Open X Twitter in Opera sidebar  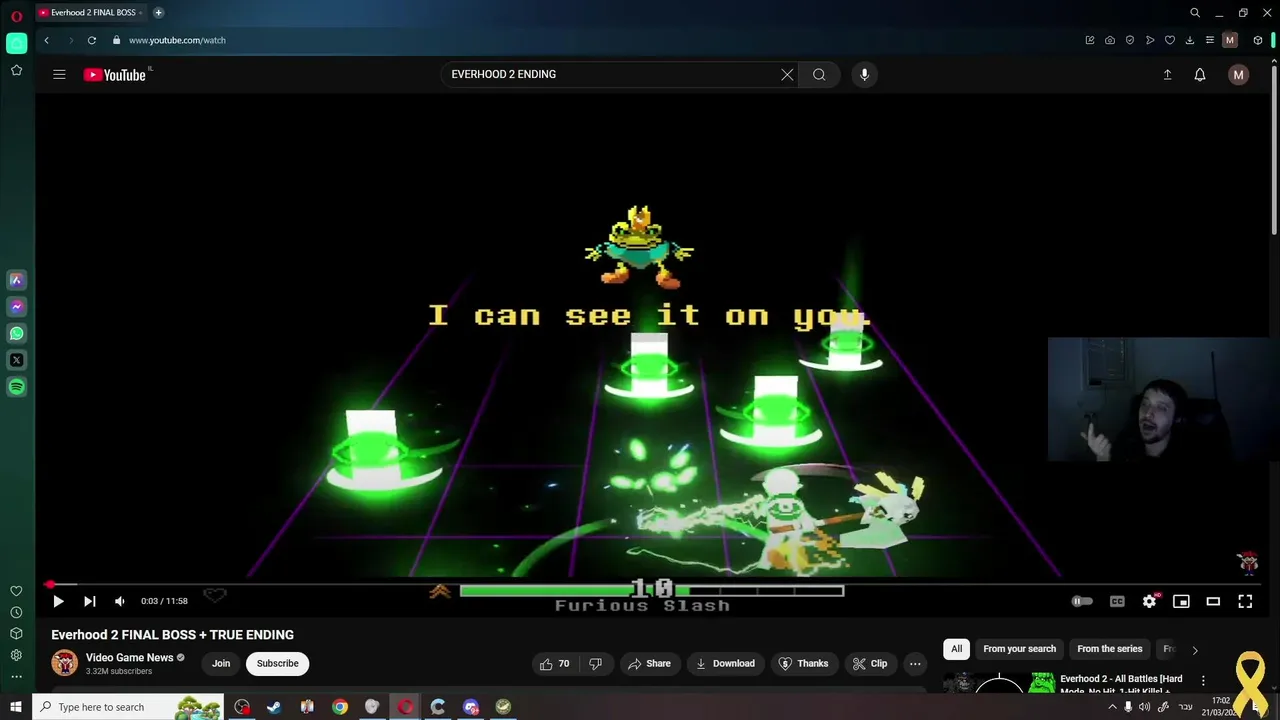tap(16, 360)
